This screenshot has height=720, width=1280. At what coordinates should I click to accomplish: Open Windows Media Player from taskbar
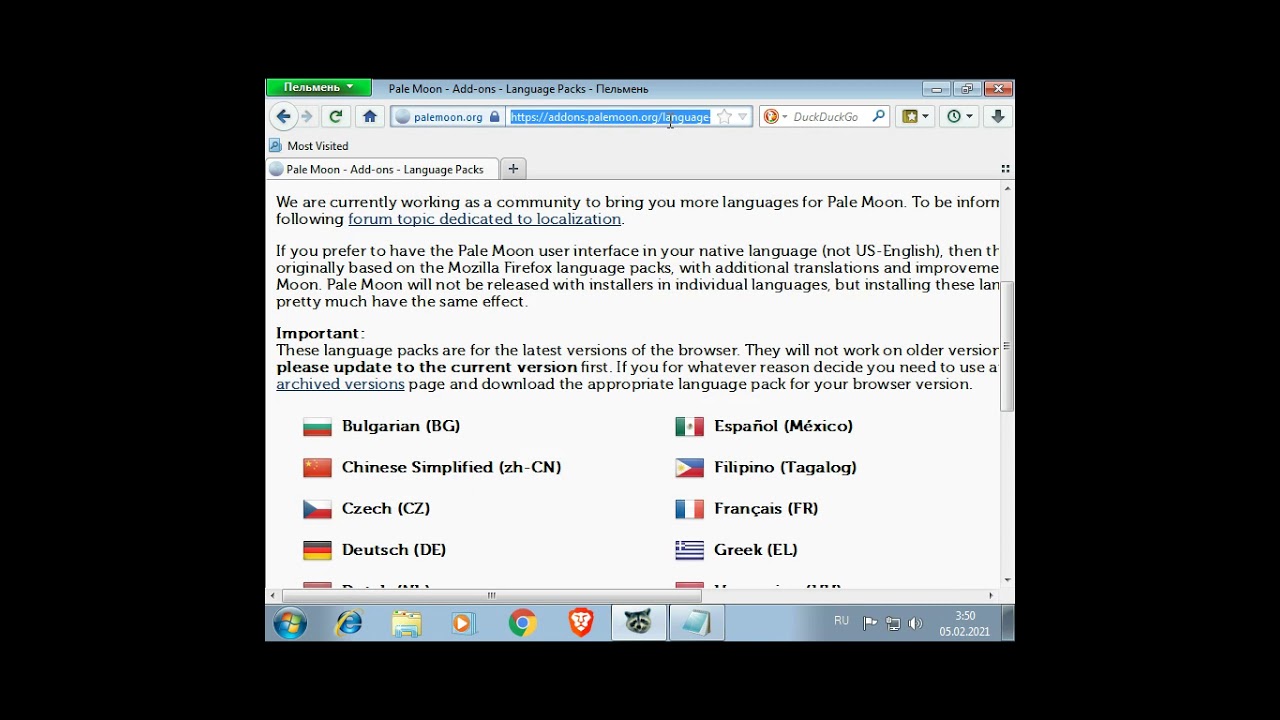463,623
